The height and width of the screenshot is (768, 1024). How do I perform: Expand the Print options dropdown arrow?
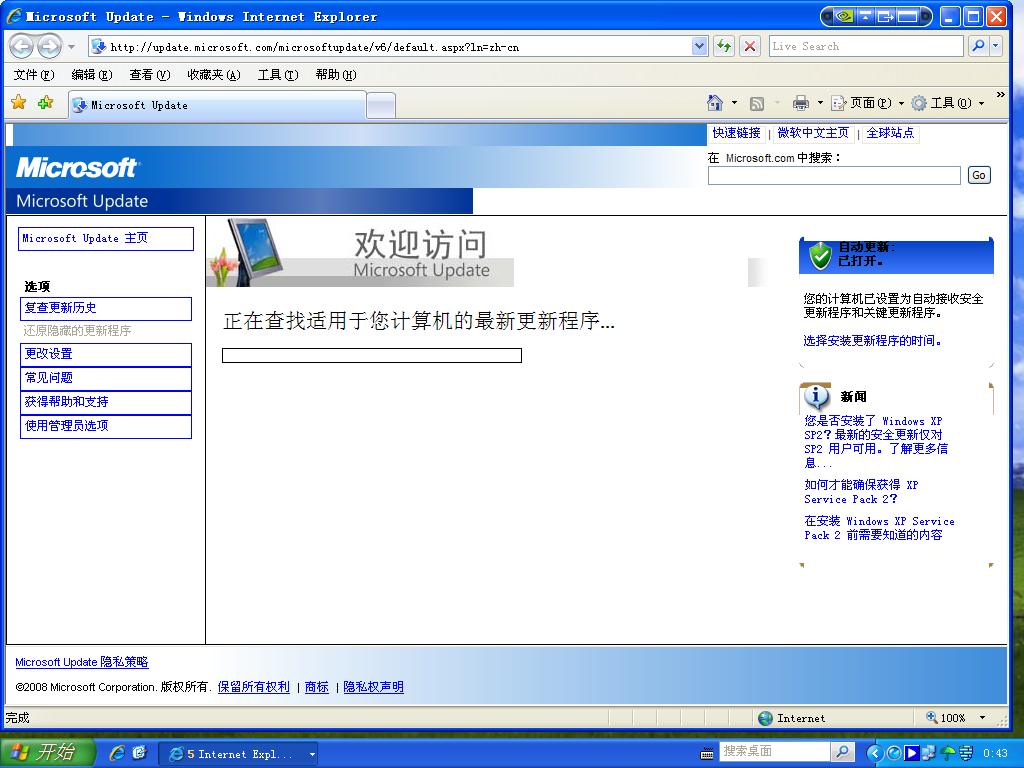tap(820, 103)
